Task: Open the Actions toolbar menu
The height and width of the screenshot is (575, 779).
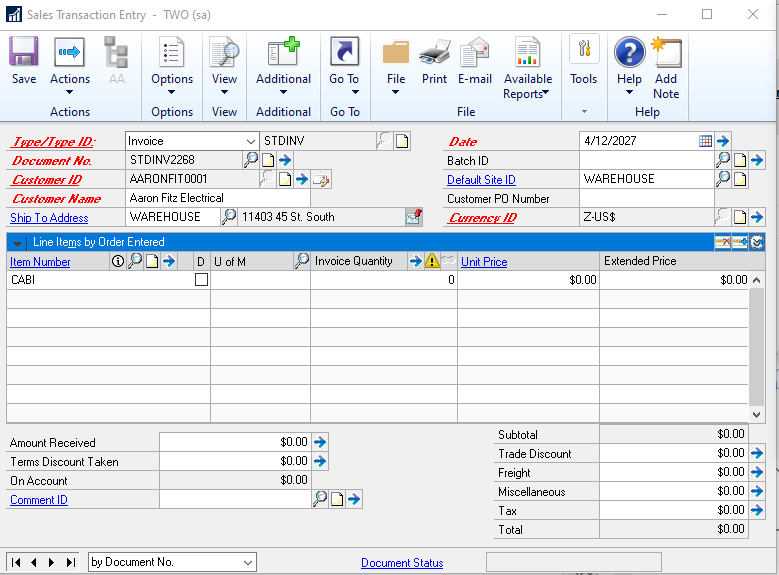Action: click(70, 66)
